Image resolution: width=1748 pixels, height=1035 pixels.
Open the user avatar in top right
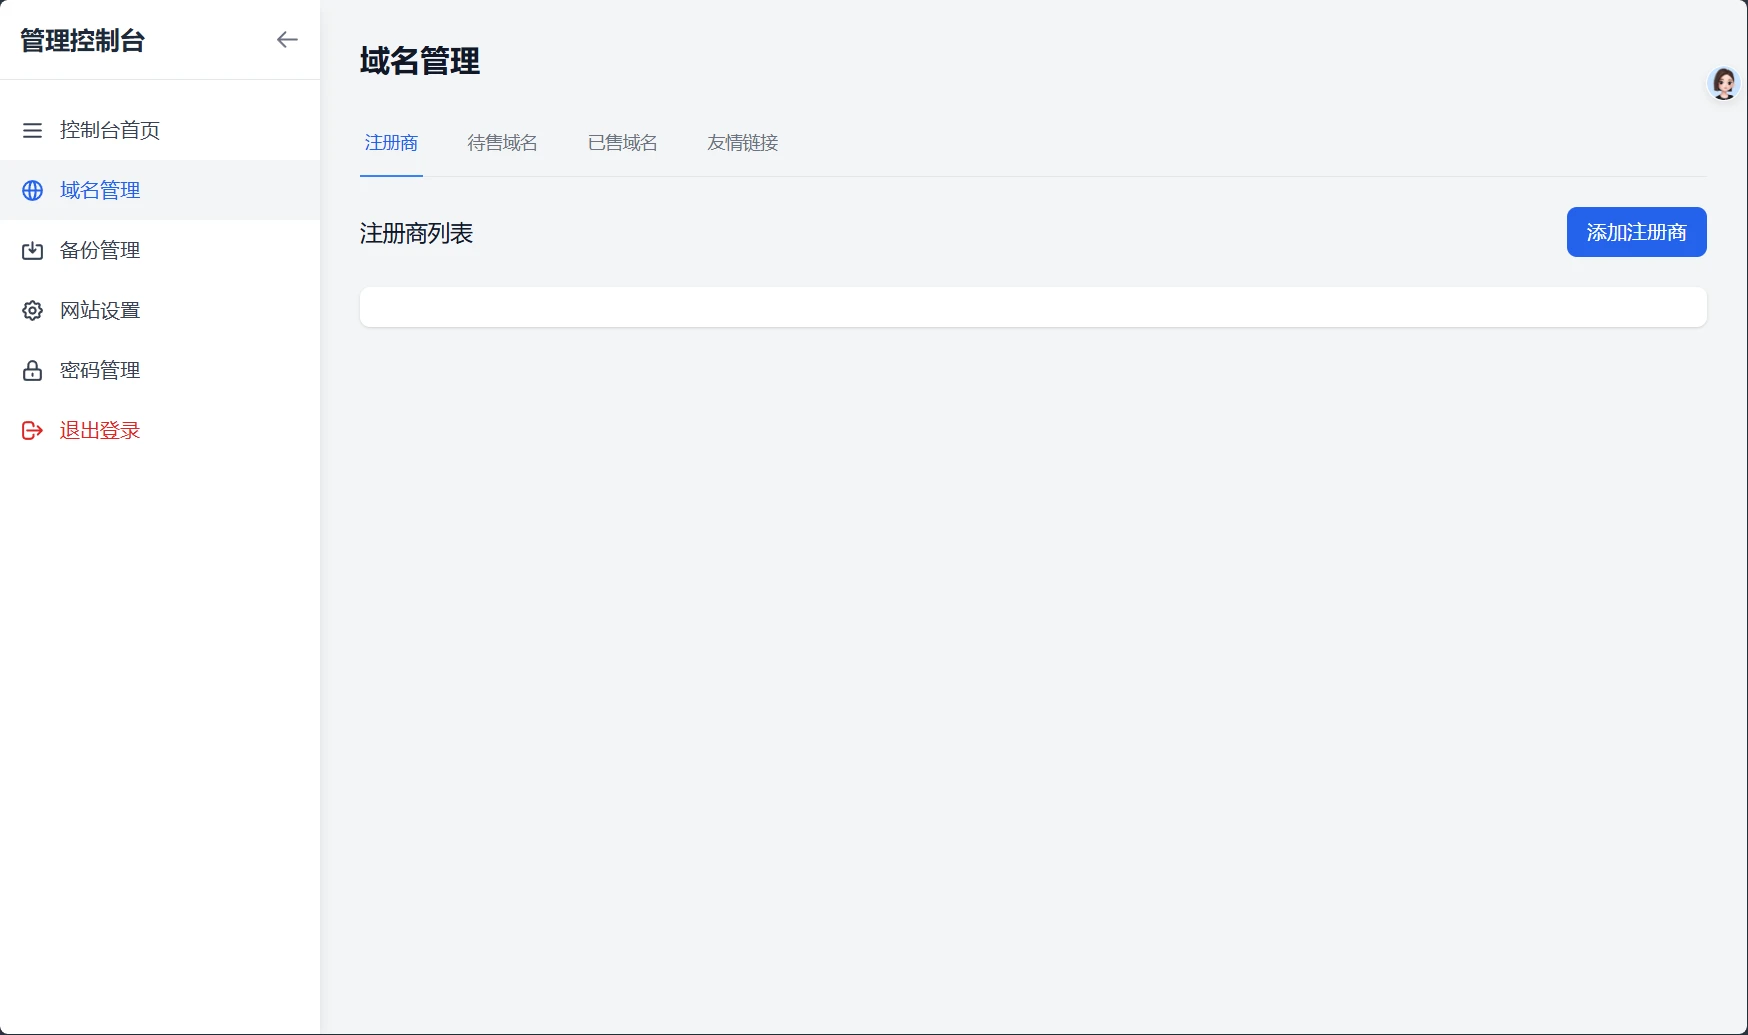[x=1723, y=84]
